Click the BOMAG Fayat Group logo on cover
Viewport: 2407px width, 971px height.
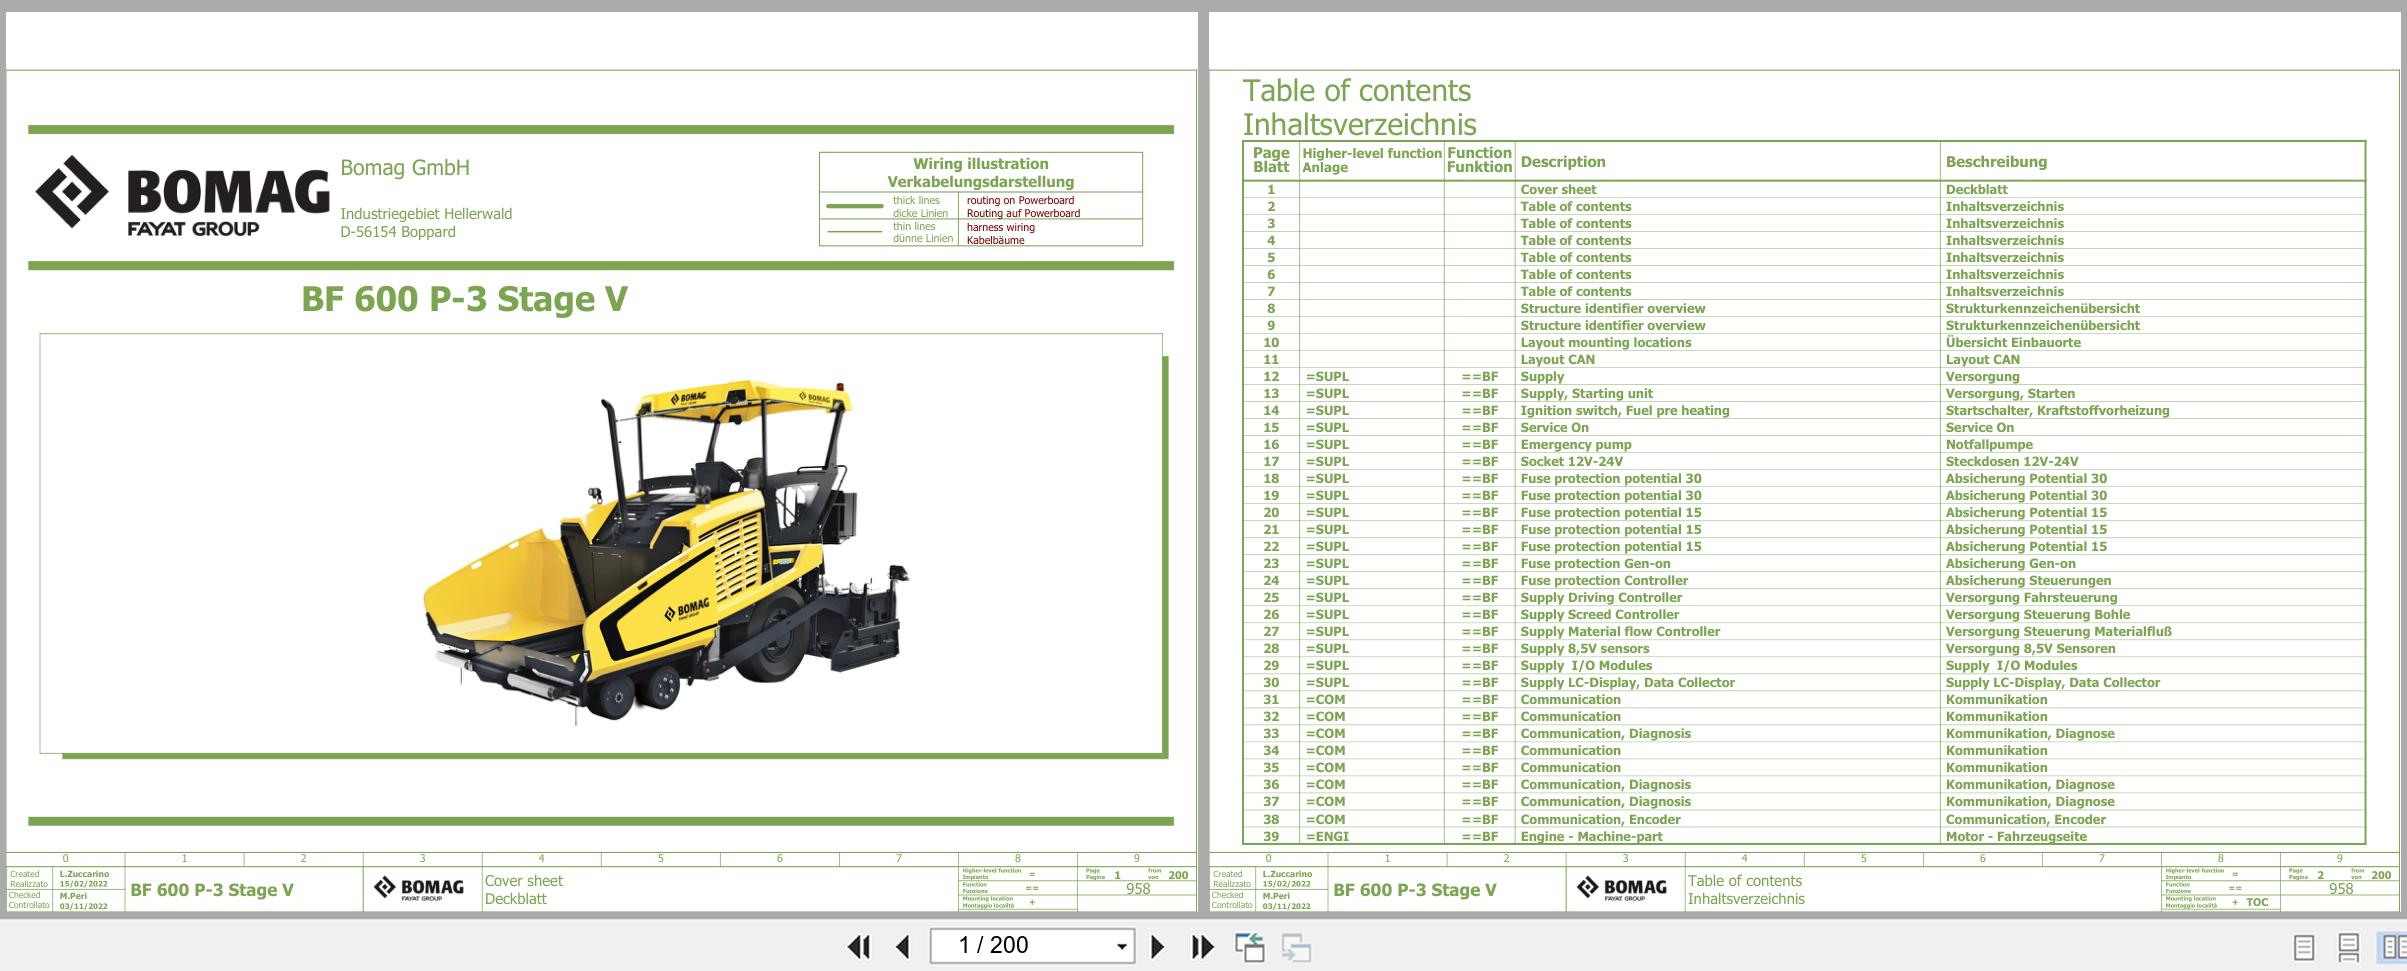182,195
